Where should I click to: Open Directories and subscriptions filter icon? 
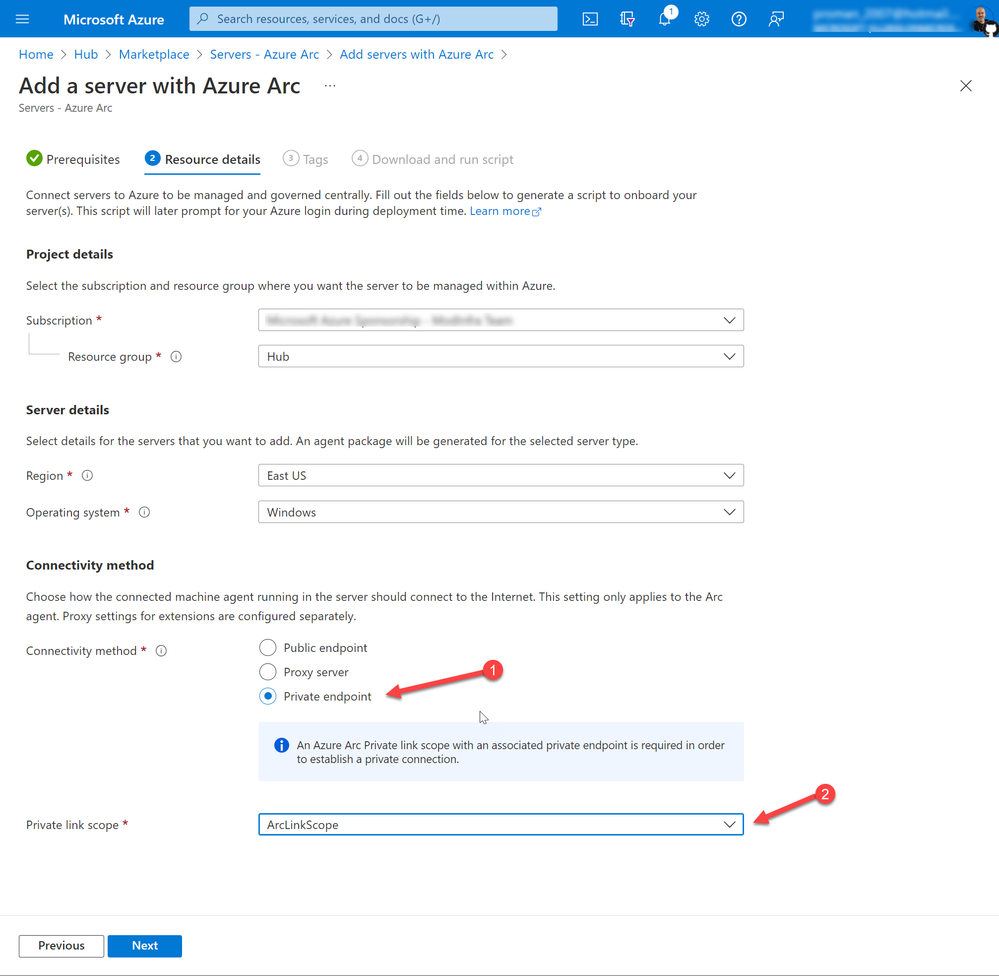click(x=628, y=19)
